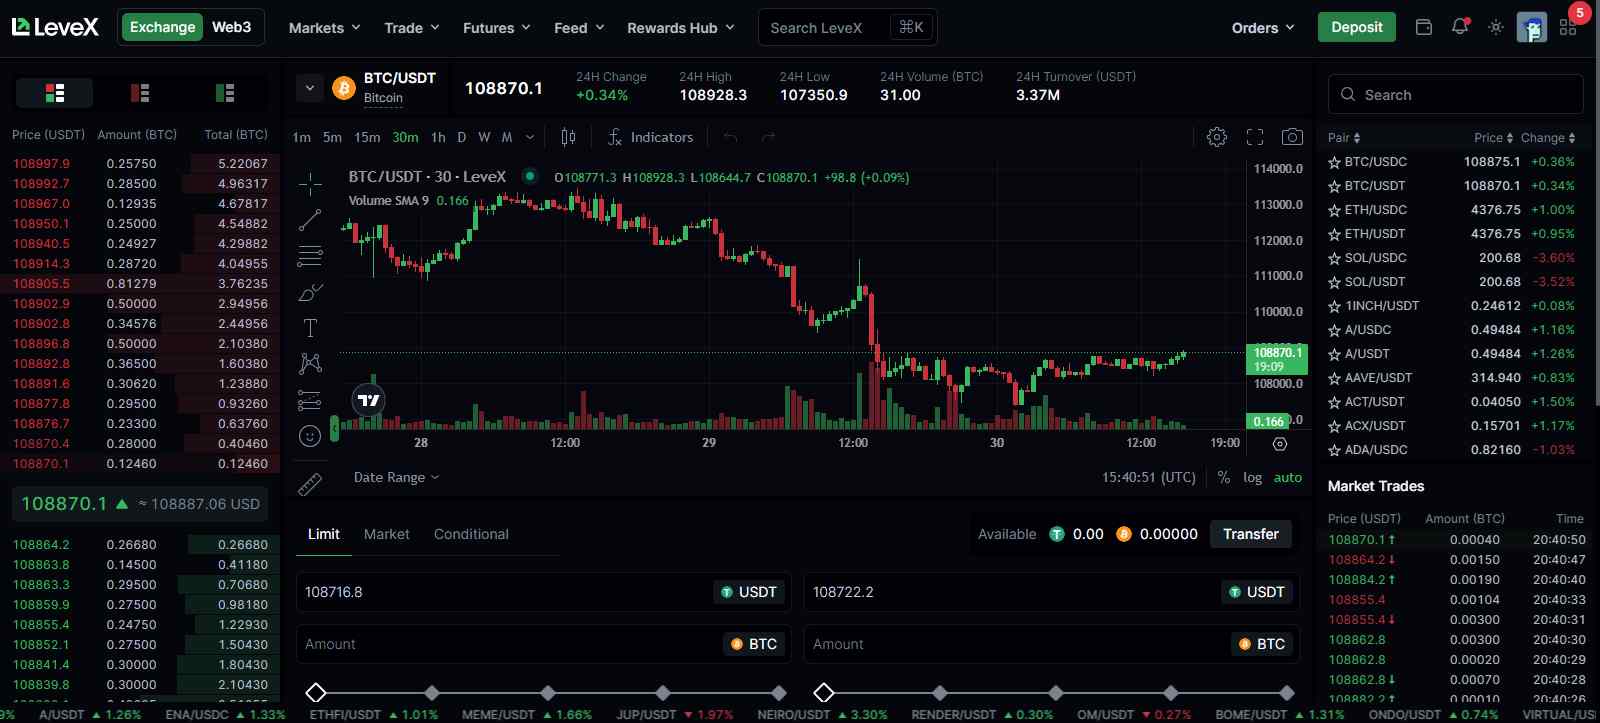Undo the last chart action
This screenshot has width=1600, height=723.
coord(731,137)
